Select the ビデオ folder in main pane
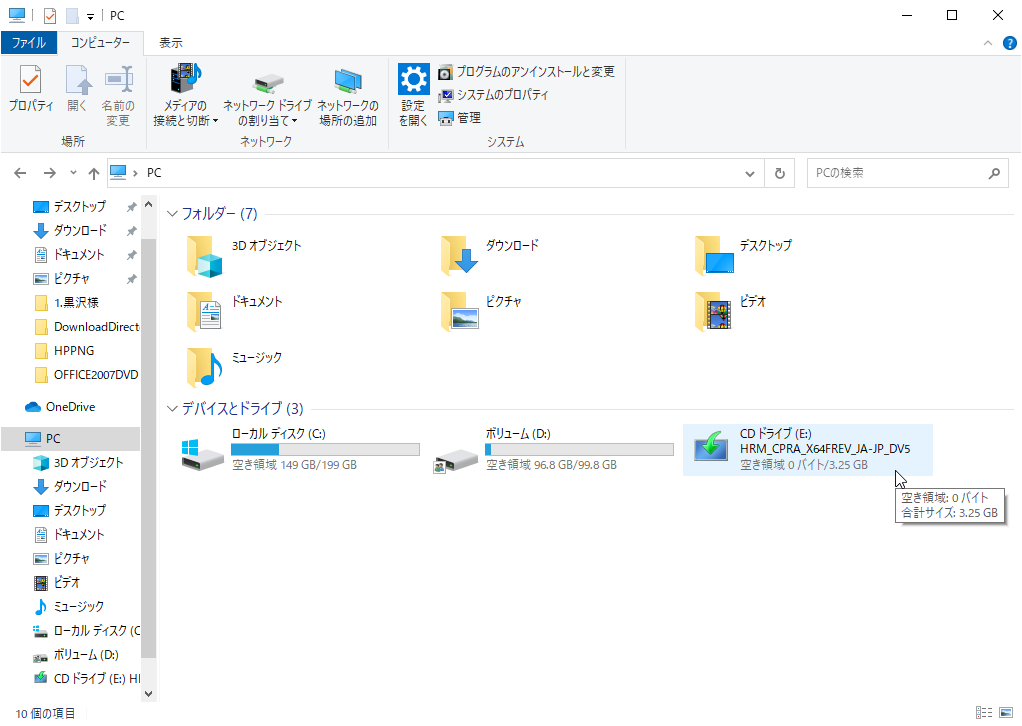Screen dimensions: 1022x726 coord(731,313)
